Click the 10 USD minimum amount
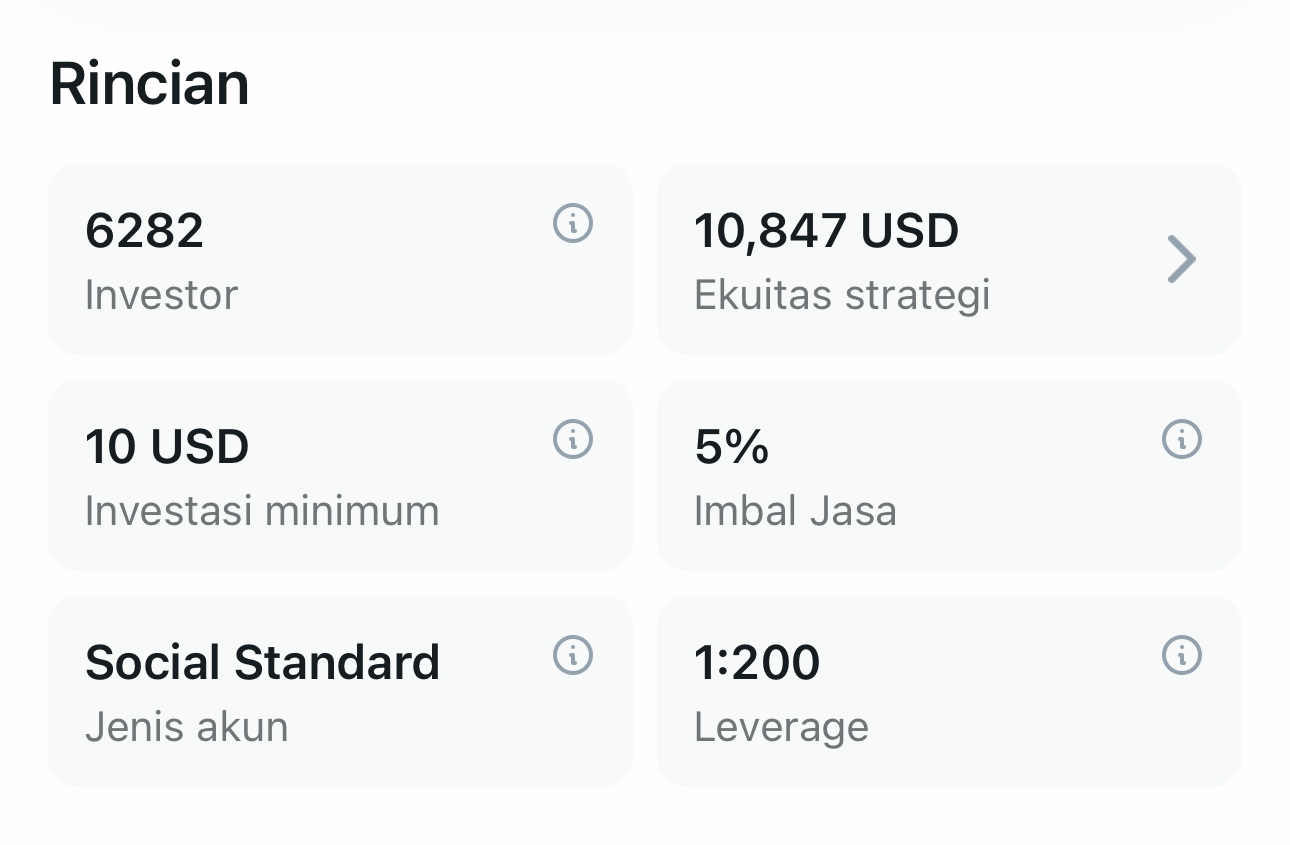This screenshot has width=1290, height=845. [167, 447]
